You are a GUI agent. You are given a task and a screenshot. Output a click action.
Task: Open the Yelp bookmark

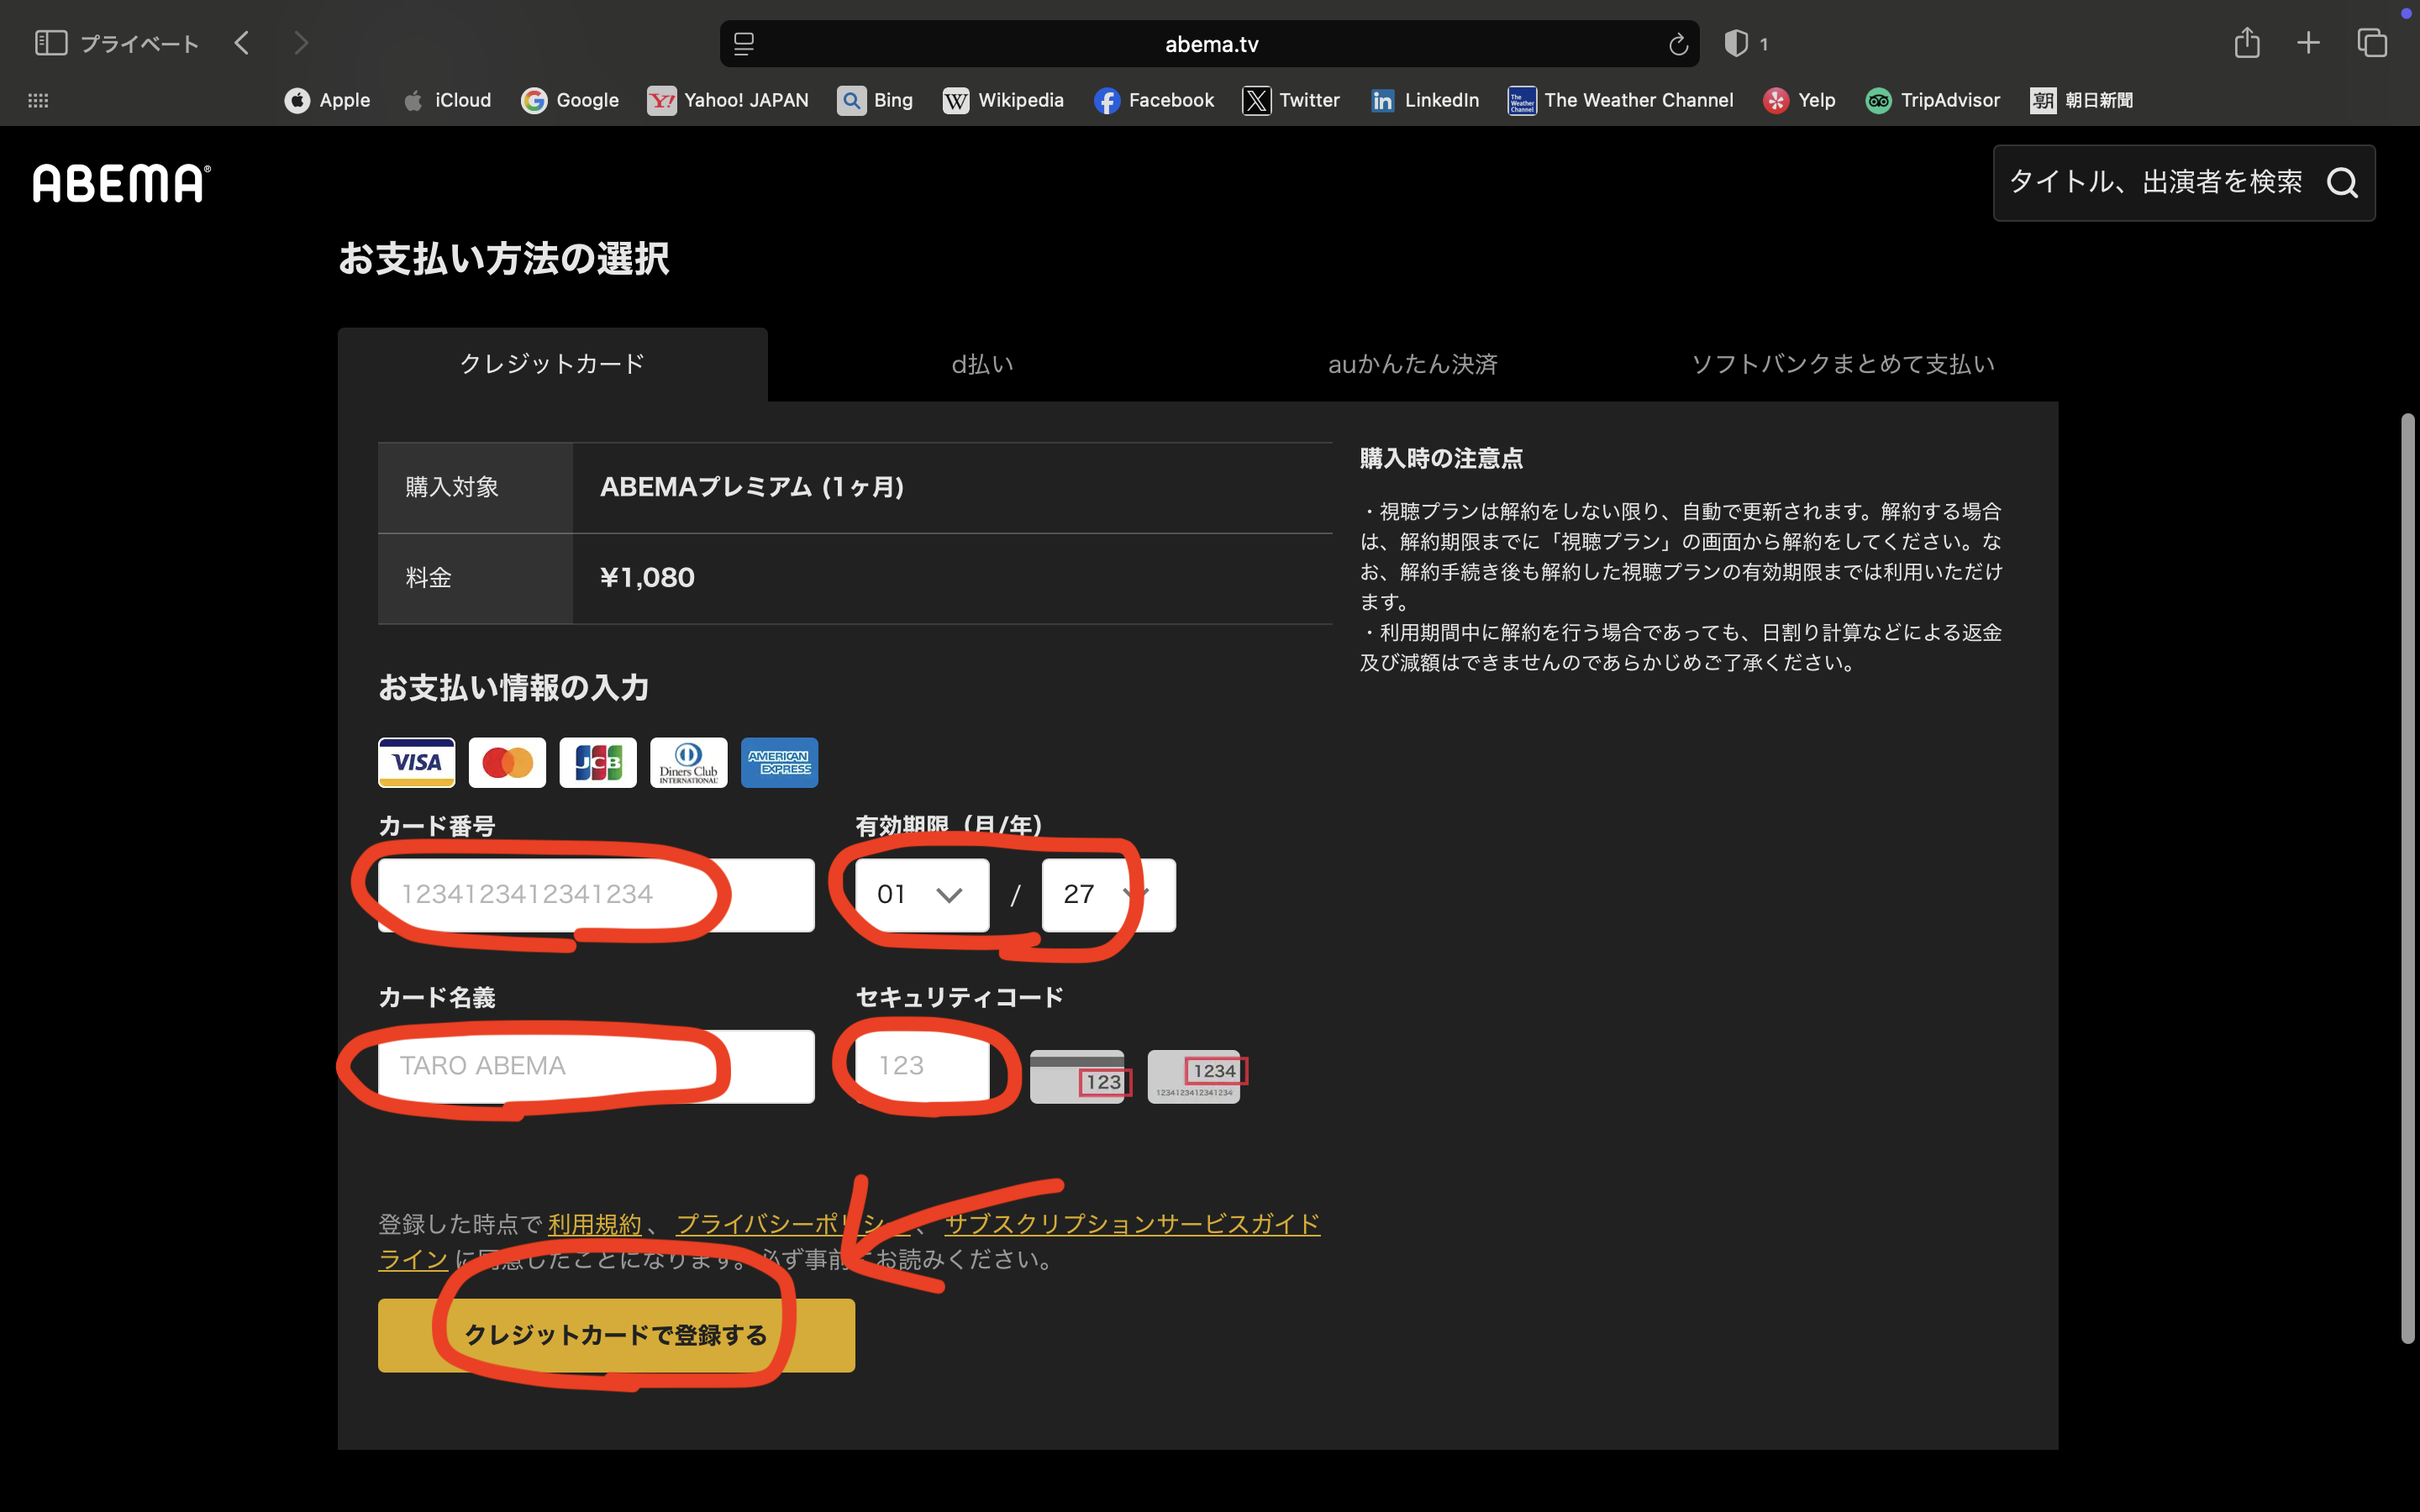(x=1799, y=100)
